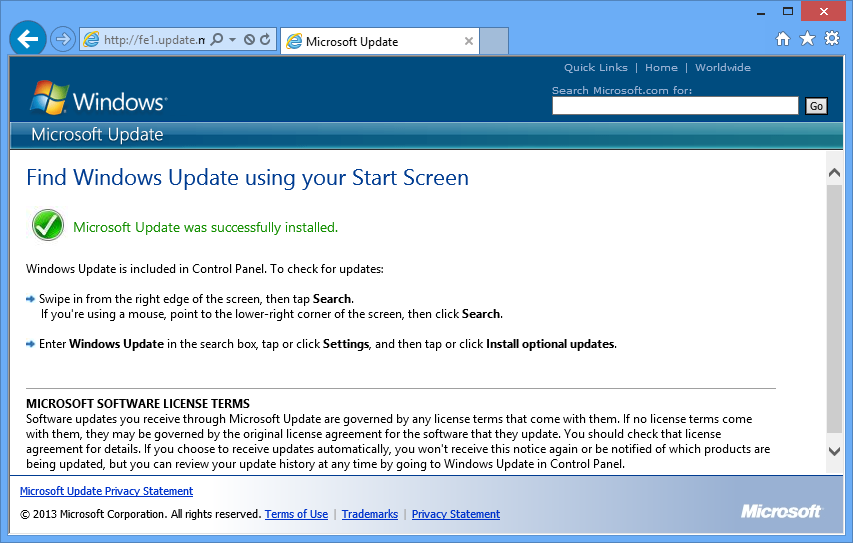Click the Search Microsoft.com input field

point(675,106)
